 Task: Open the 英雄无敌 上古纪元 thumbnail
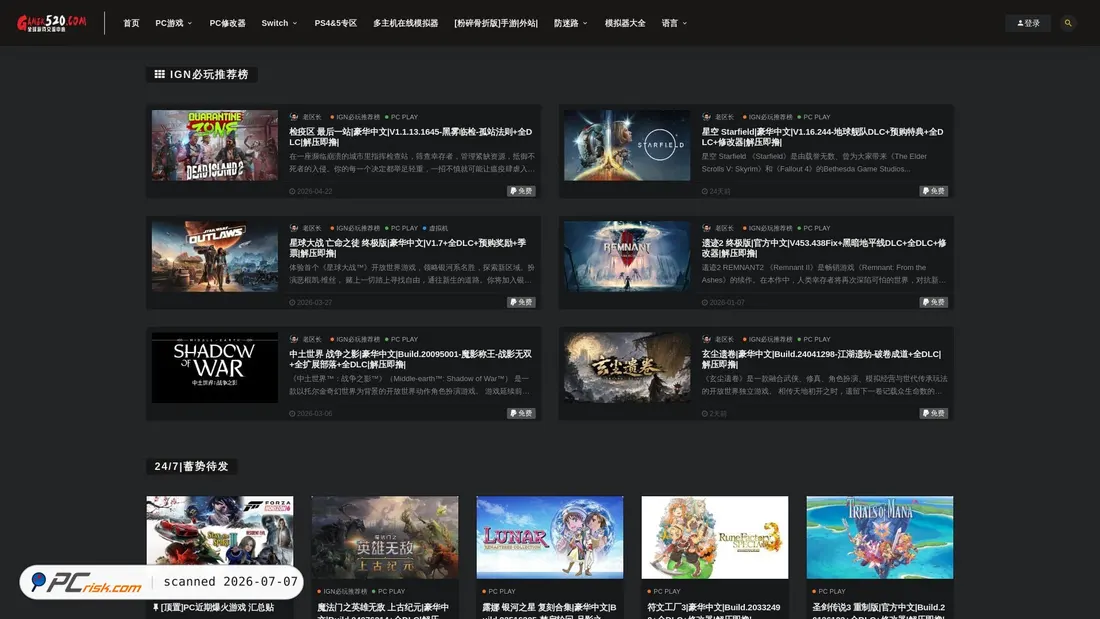385,538
